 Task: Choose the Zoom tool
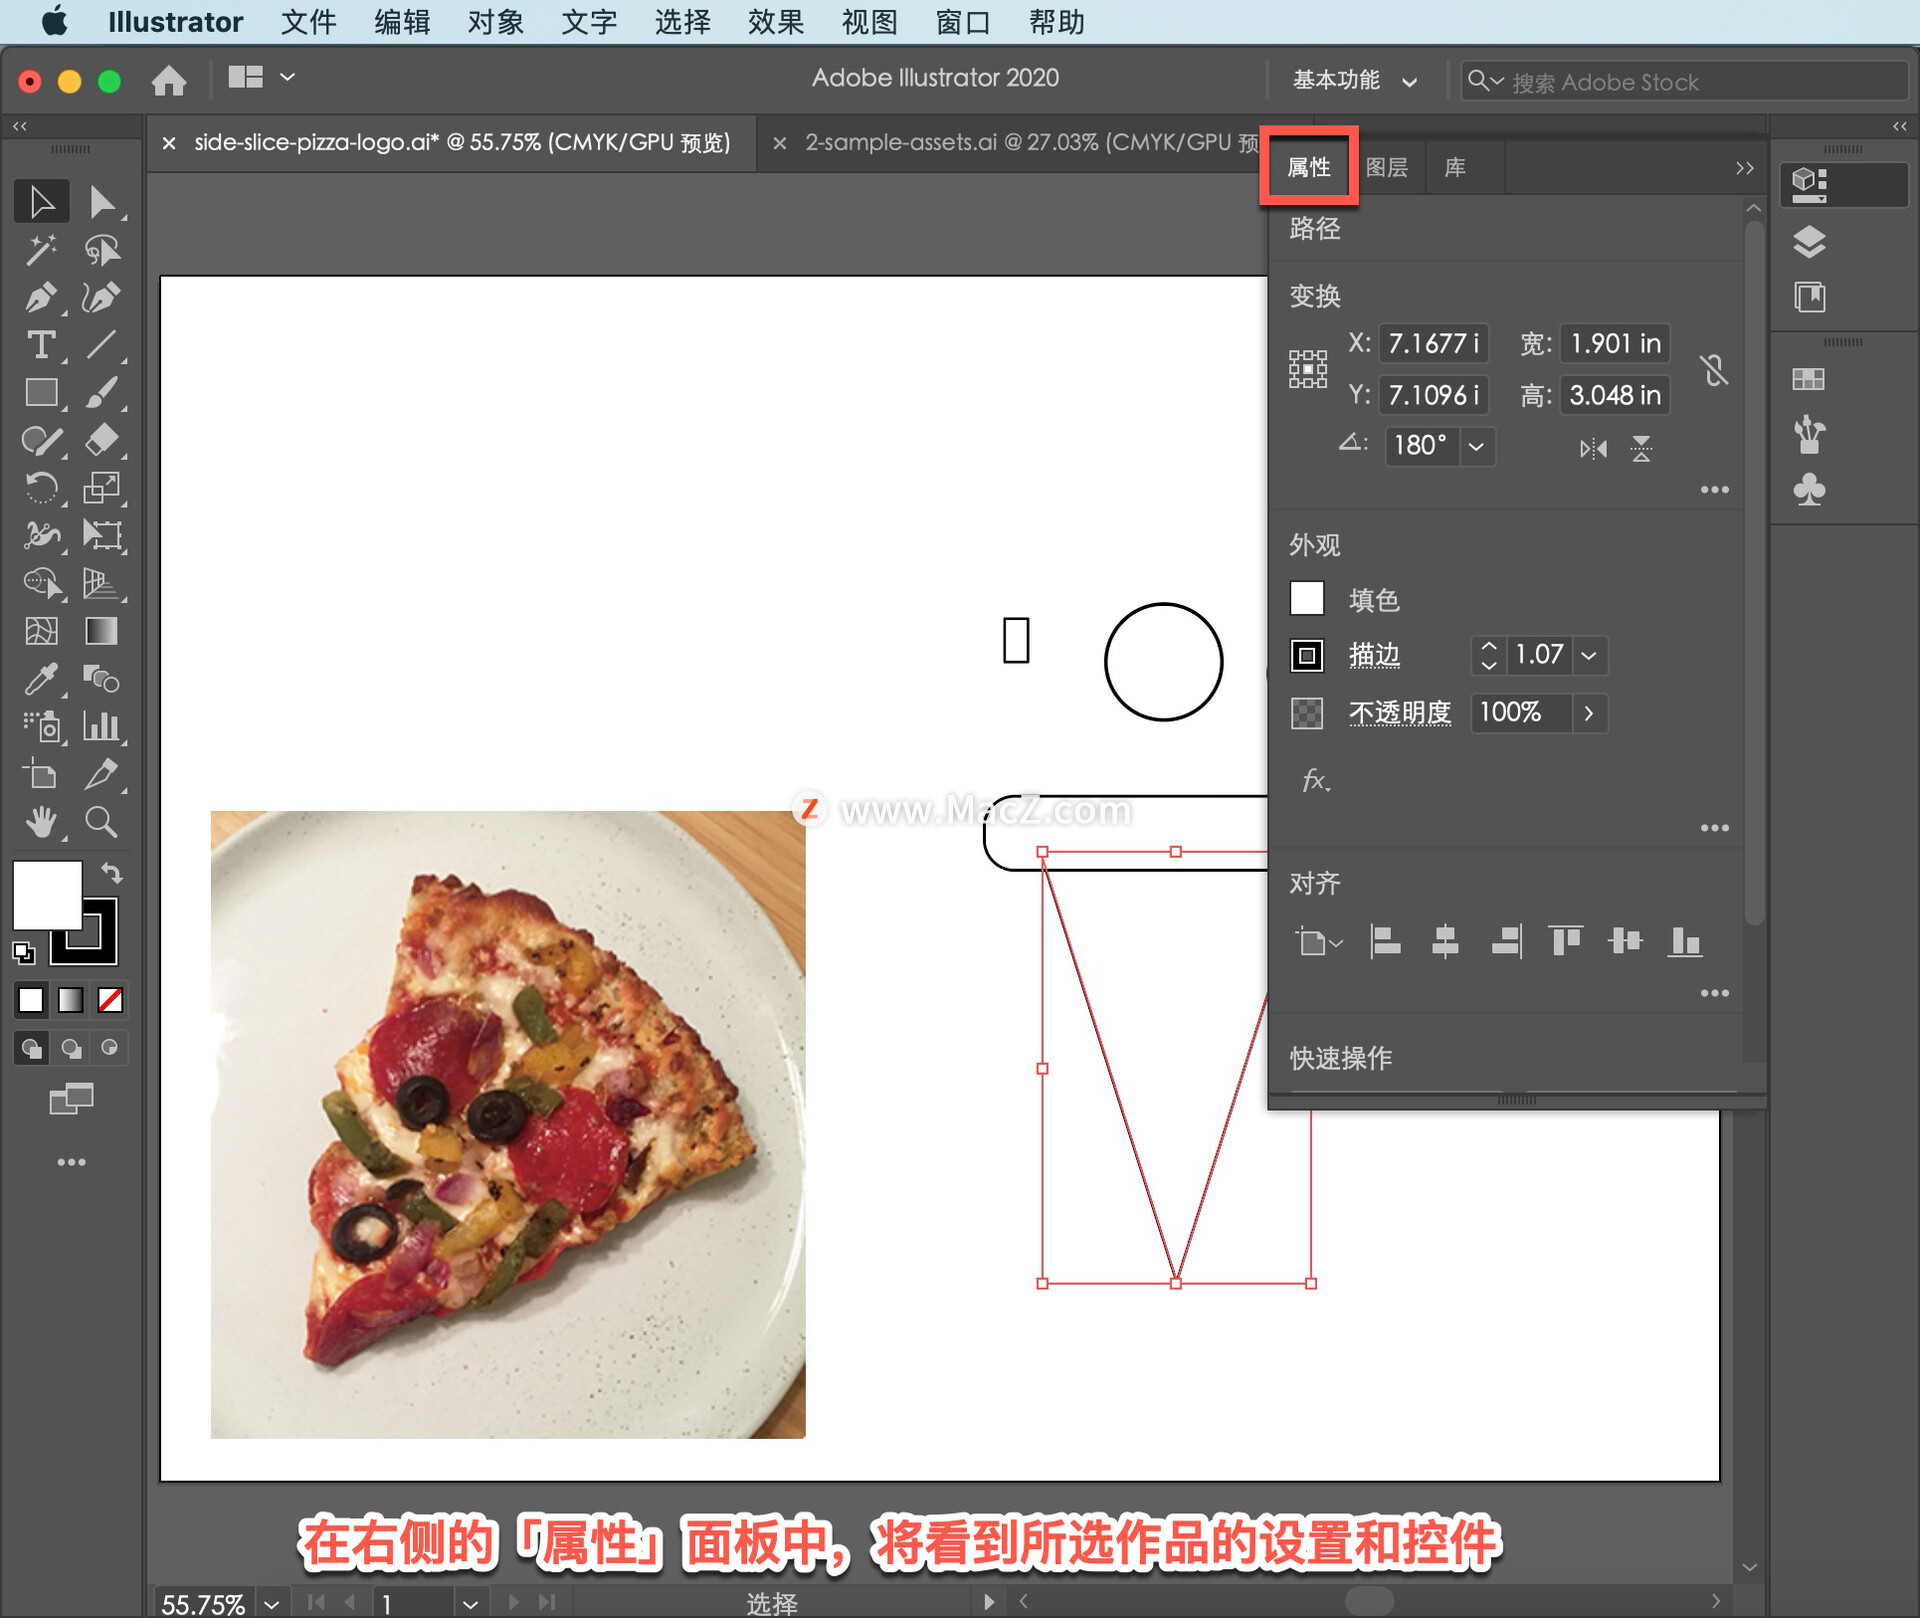(100, 822)
